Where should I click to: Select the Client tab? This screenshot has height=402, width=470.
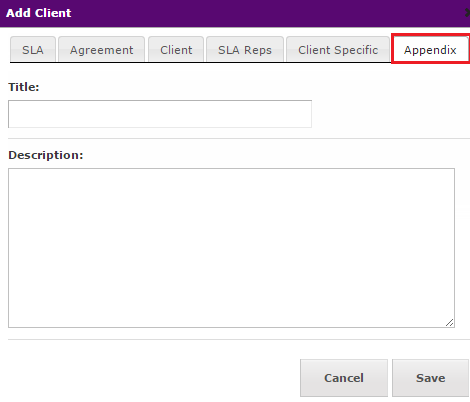click(x=176, y=49)
